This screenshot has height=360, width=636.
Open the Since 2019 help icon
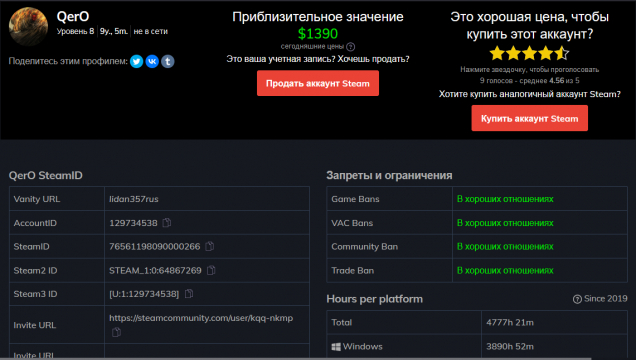click(577, 299)
